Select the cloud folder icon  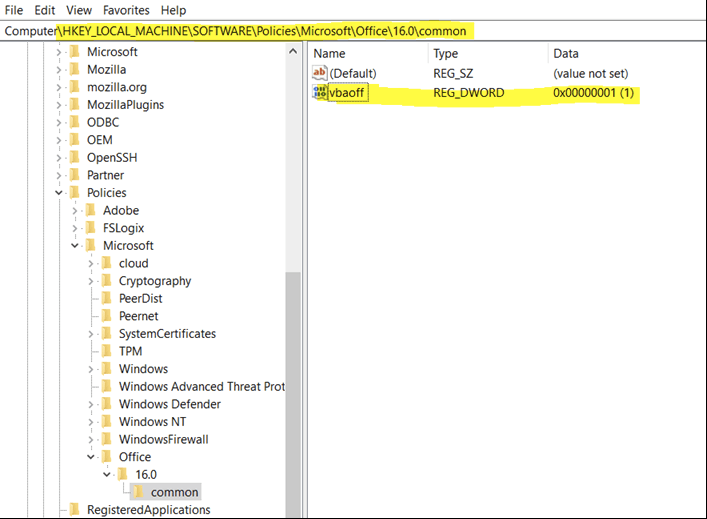click(x=107, y=263)
